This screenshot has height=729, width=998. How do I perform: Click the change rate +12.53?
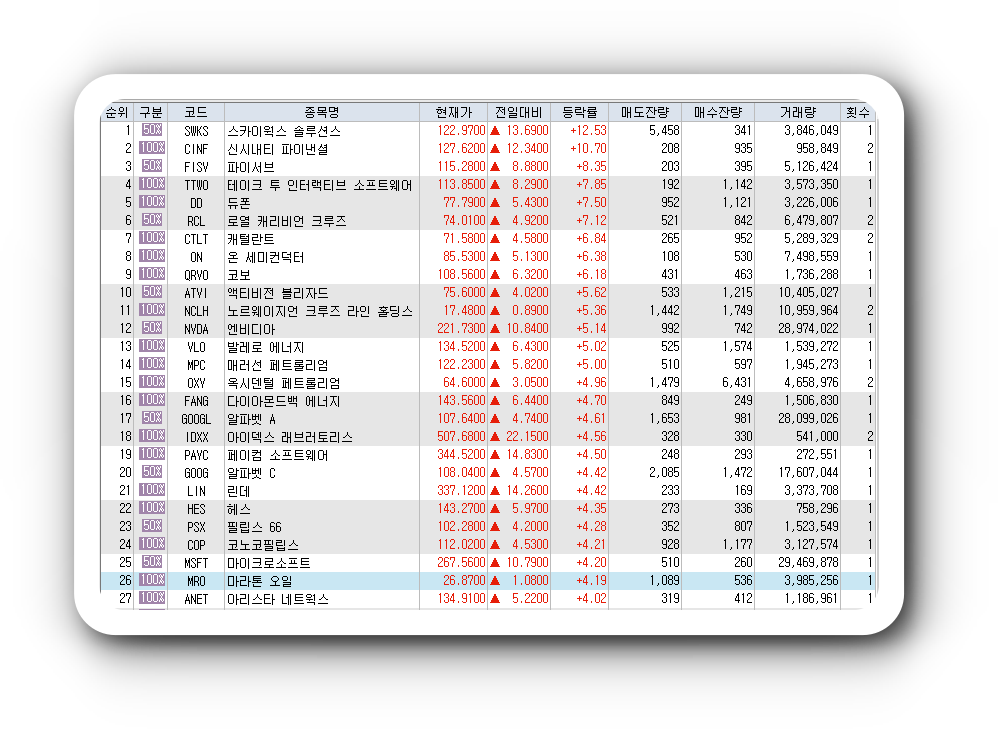coord(588,131)
